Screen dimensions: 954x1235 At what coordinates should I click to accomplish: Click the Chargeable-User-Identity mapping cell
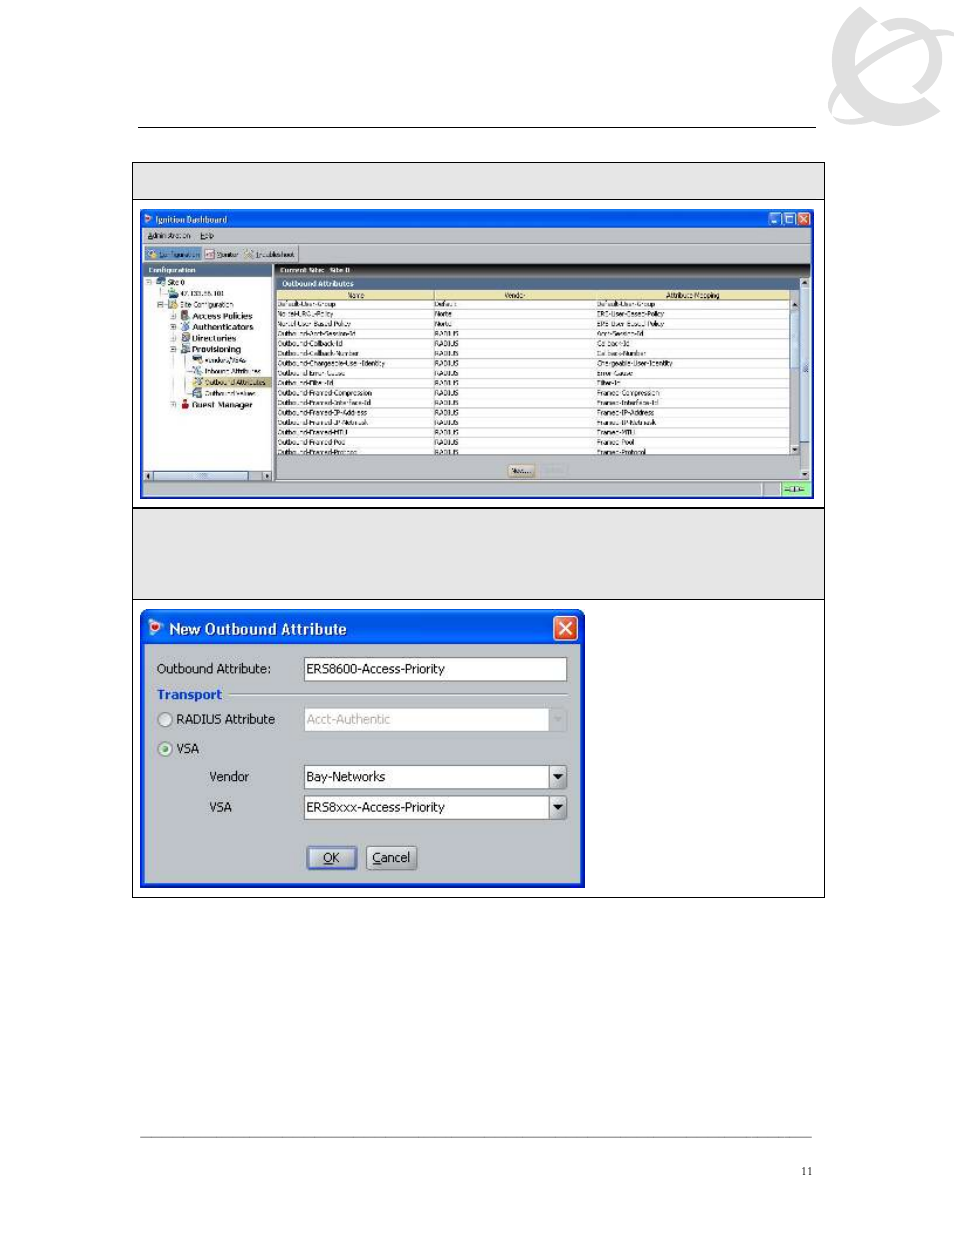point(692,363)
